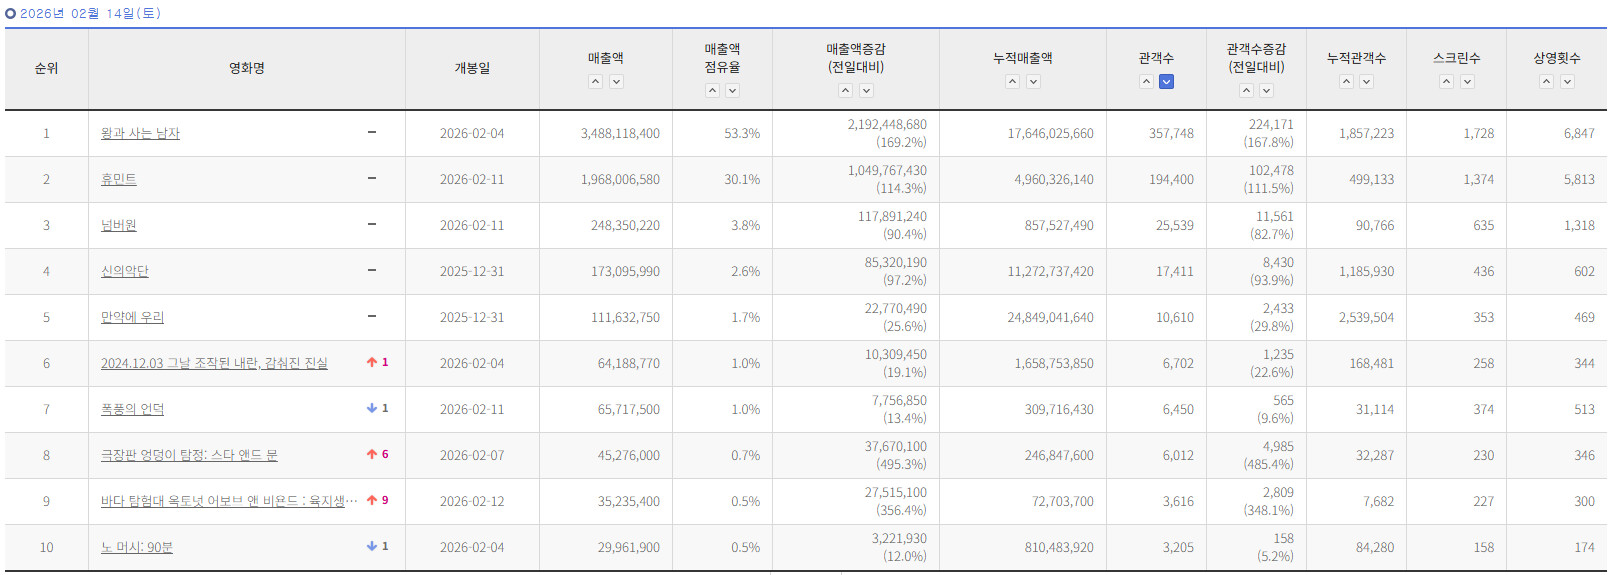Viewport: 1610px width, 575px height.
Task: Open the movie link 노 머시: 90분
Action: tap(137, 547)
